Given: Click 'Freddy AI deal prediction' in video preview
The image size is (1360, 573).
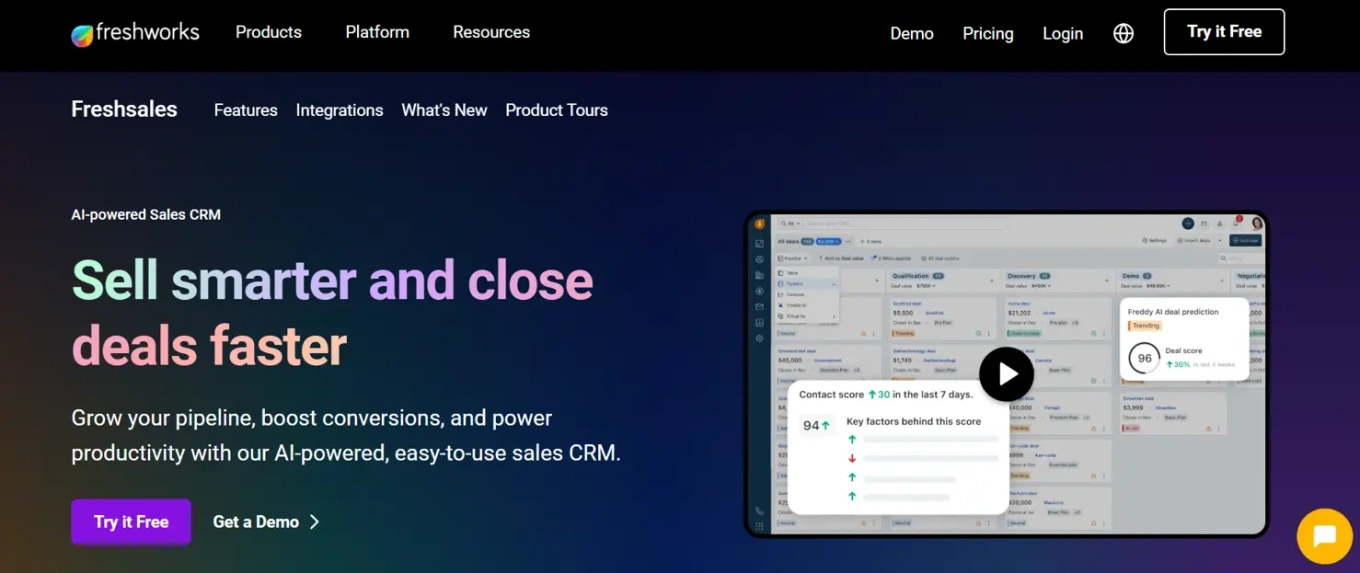Looking at the screenshot, I should pos(1173,312).
